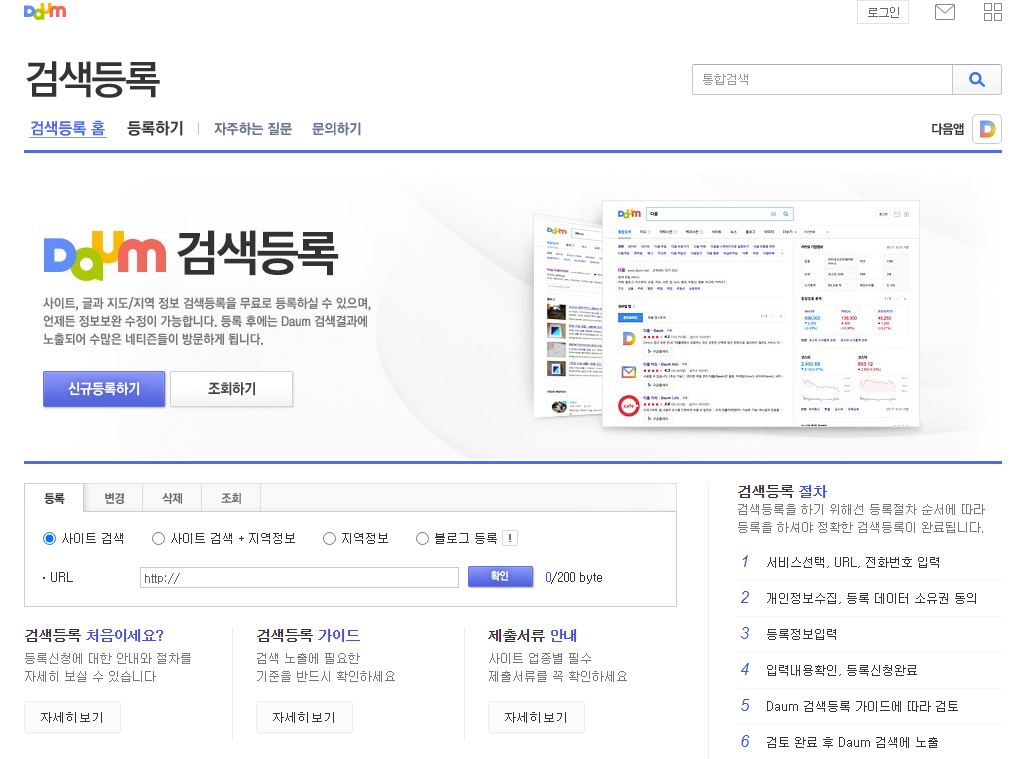Click the 확인 button beside URL
The width and height of the screenshot is (1020, 759).
(500, 576)
